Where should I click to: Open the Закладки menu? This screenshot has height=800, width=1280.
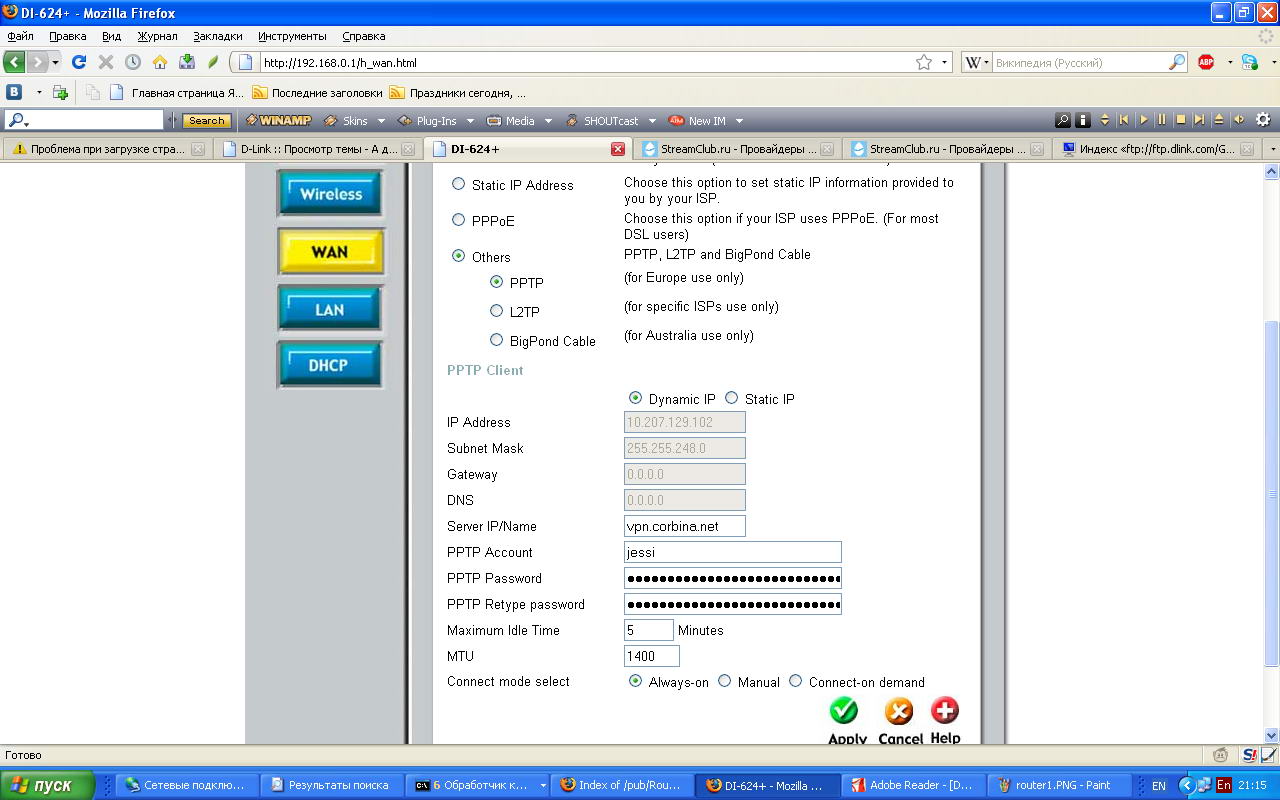218,36
